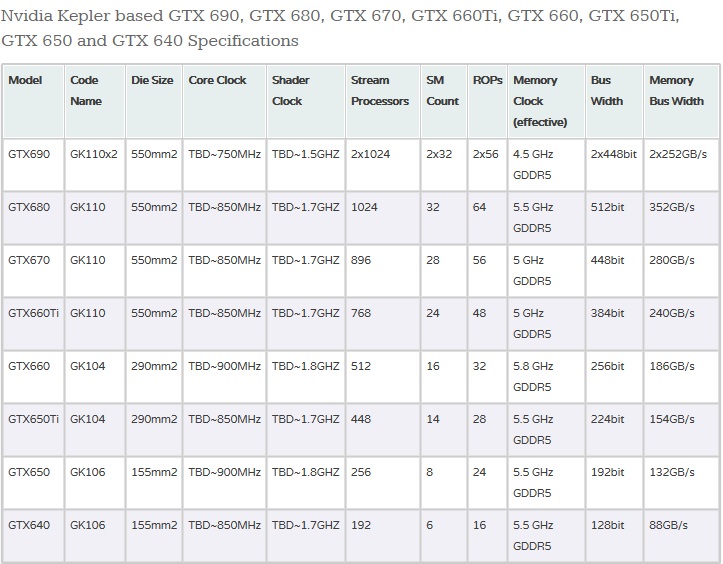Viewport: 723px width, 564px height.
Task: Select the GTX690 model cell
Action: (x=33, y=165)
